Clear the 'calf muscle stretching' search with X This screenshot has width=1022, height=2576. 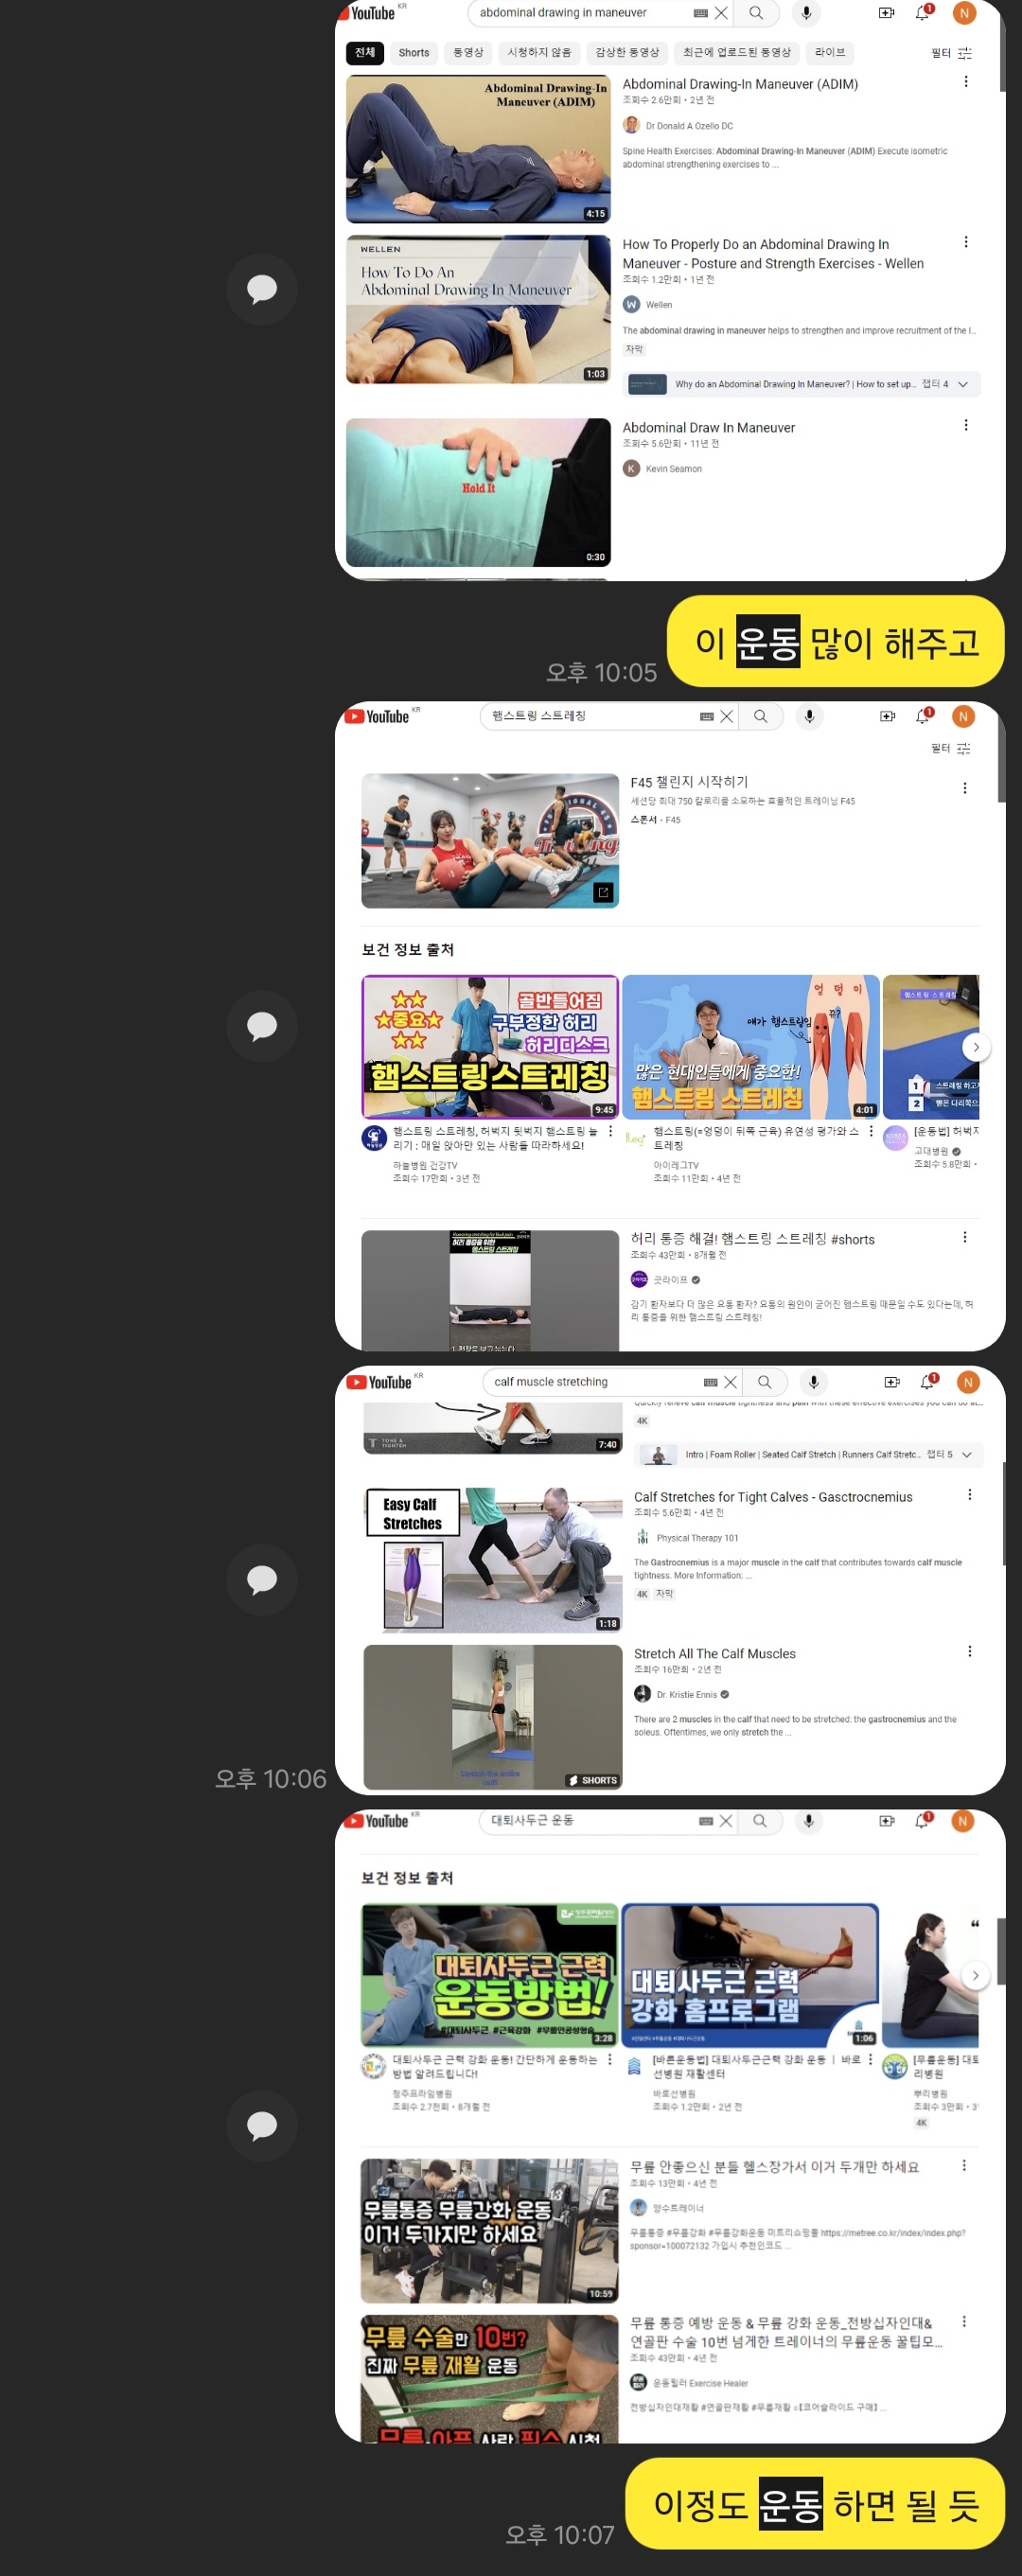click(x=731, y=1382)
